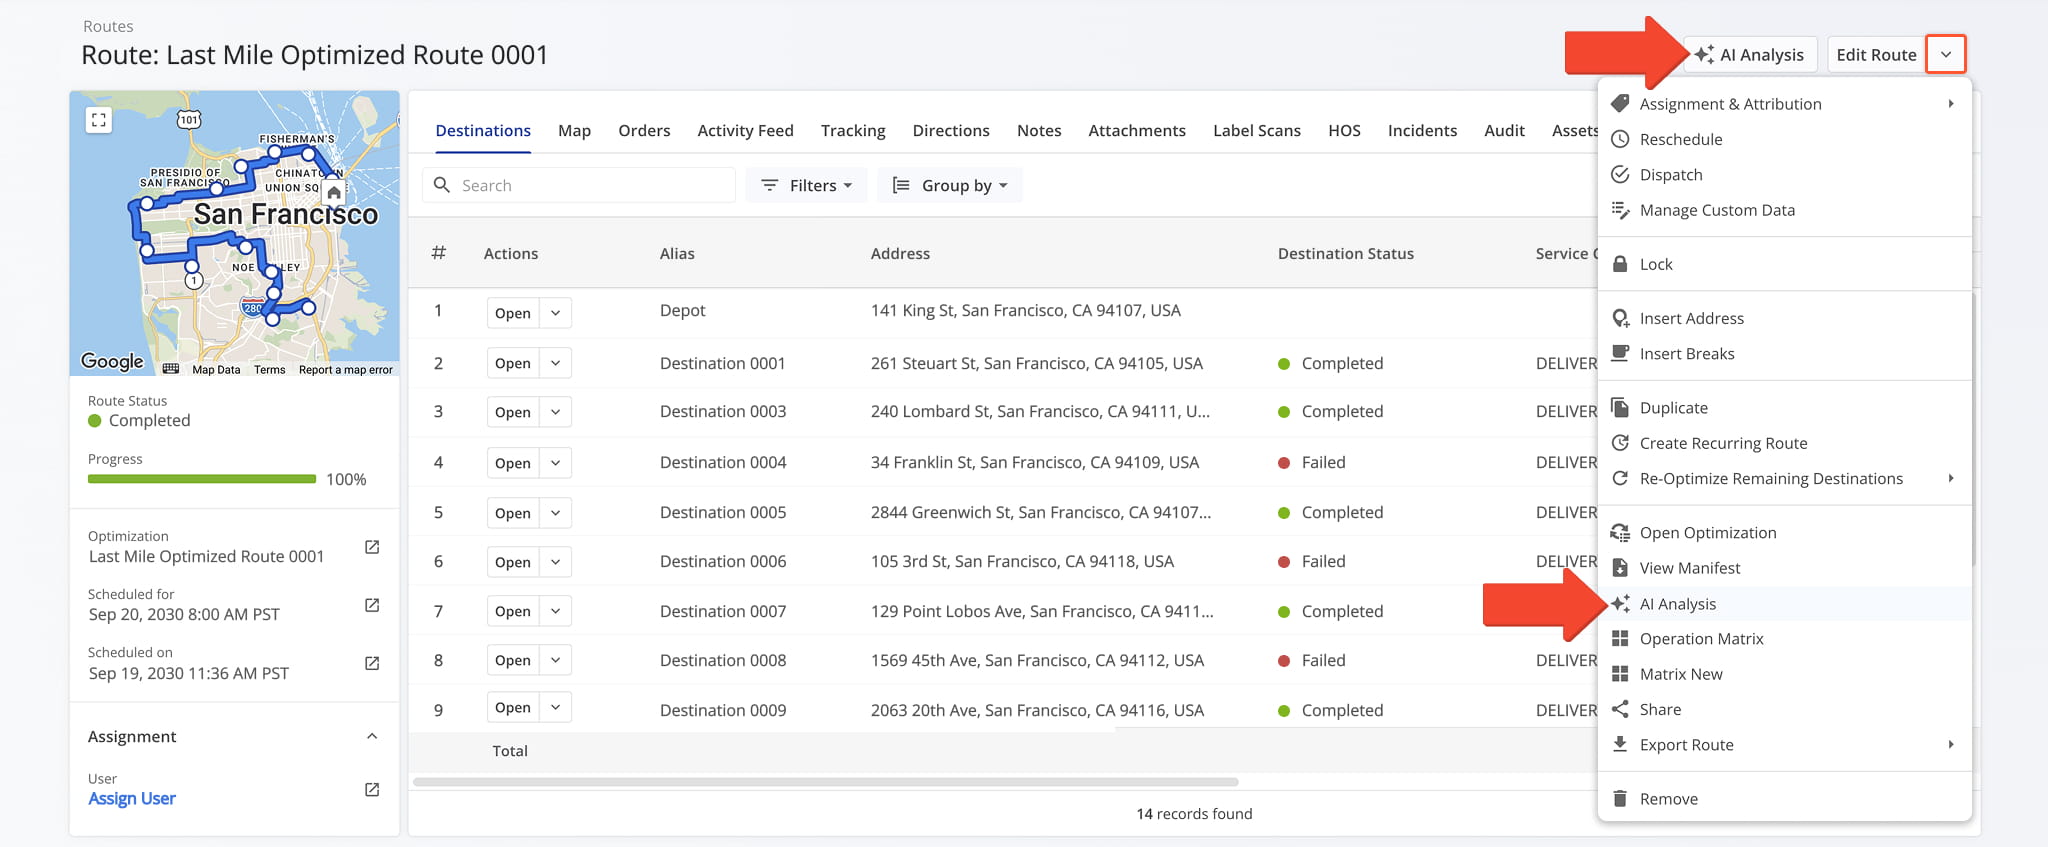
Task: Click the Insert Breaks cup icon
Action: pos(1620,353)
